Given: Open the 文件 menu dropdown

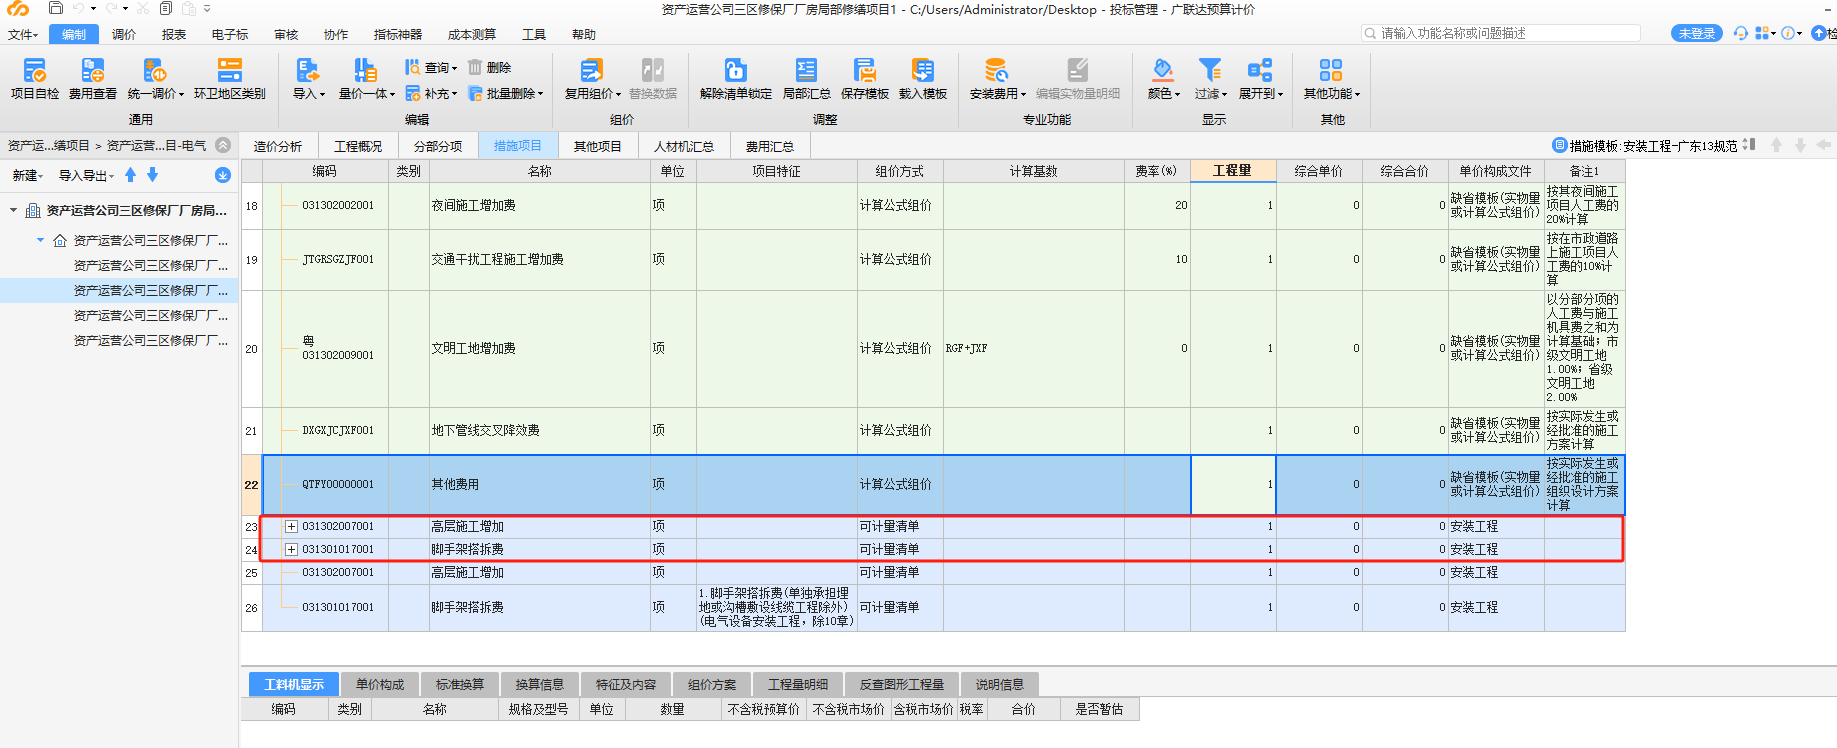Looking at the screenshot, I should (22, 34).
